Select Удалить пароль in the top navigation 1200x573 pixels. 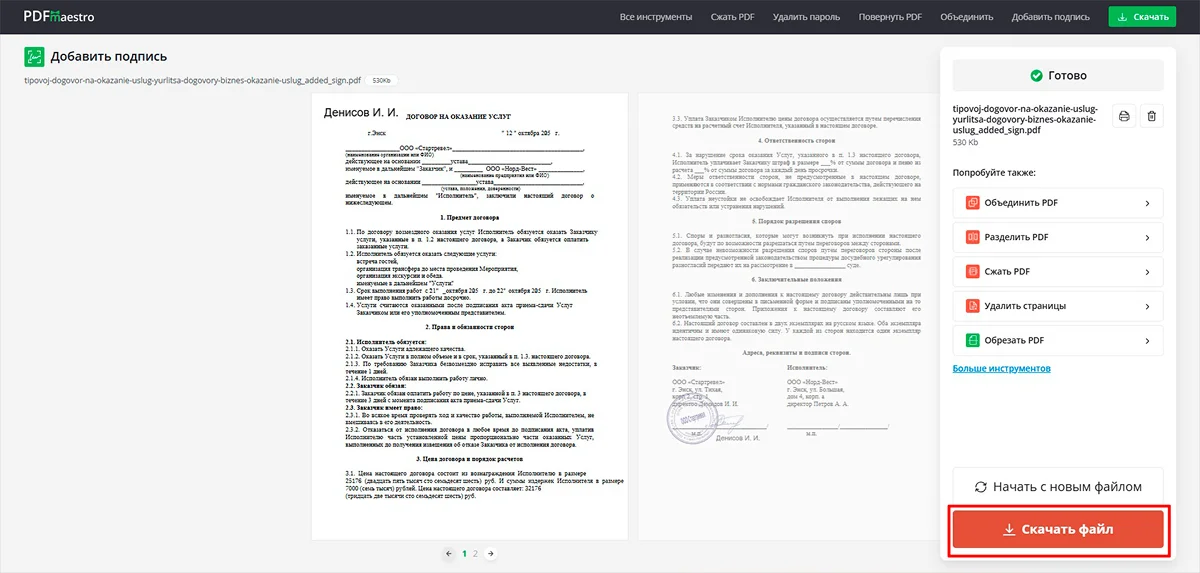[807, 17]
